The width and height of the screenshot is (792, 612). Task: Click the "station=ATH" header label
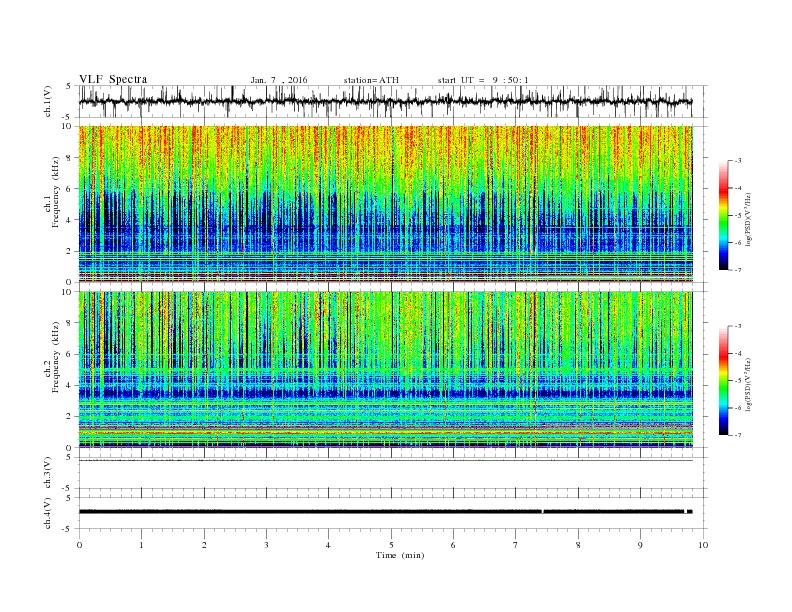[371, 80]
